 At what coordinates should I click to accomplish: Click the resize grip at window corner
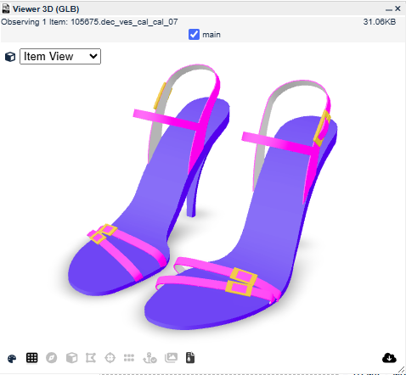click(x=401, y=369)
